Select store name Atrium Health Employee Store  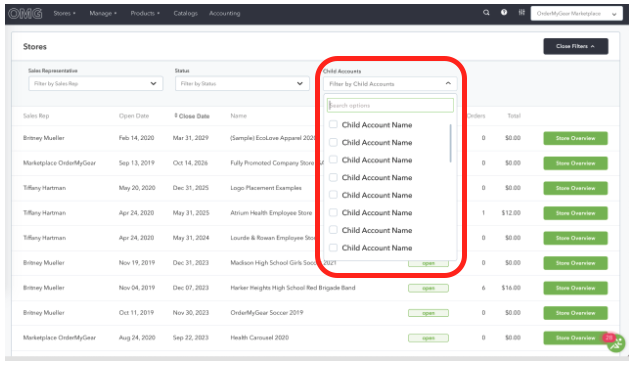(271, 213)
